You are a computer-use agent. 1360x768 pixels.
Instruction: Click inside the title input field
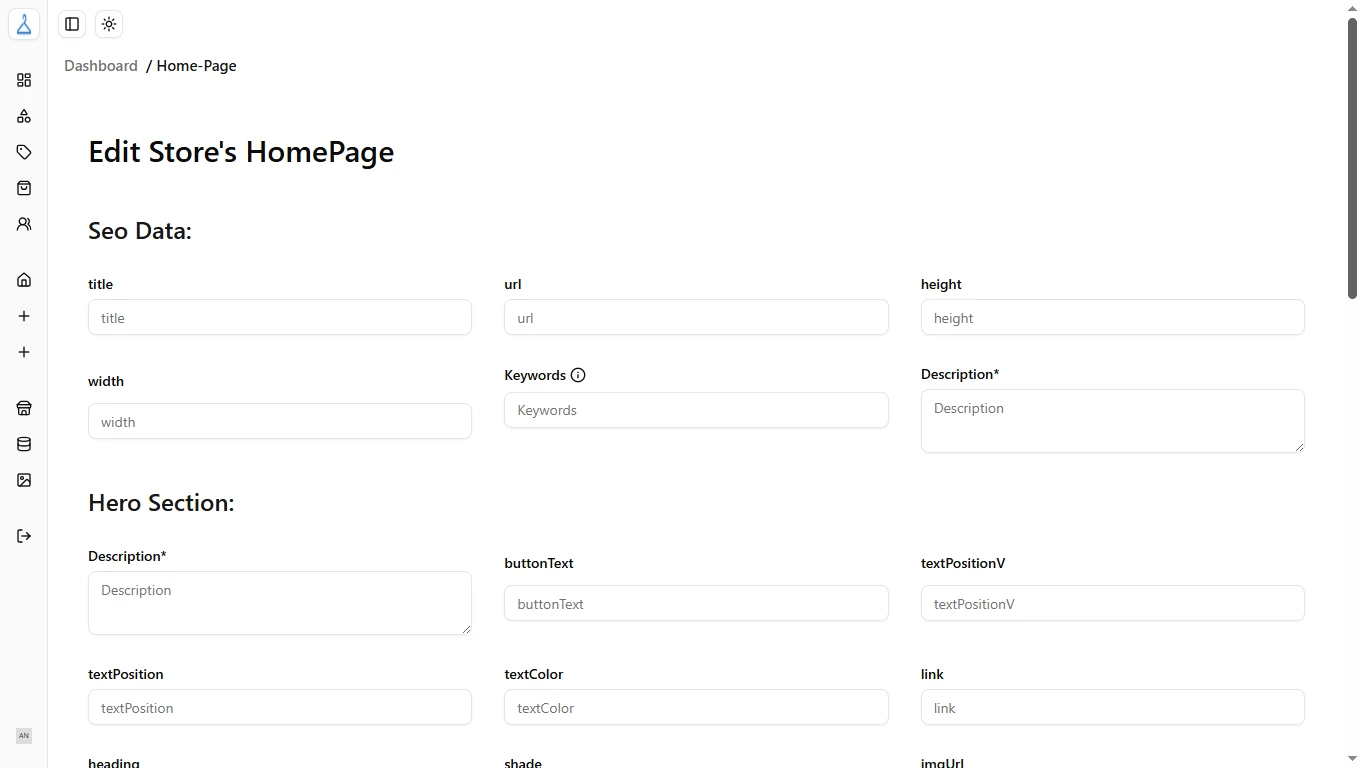click(x=279, y=317)
